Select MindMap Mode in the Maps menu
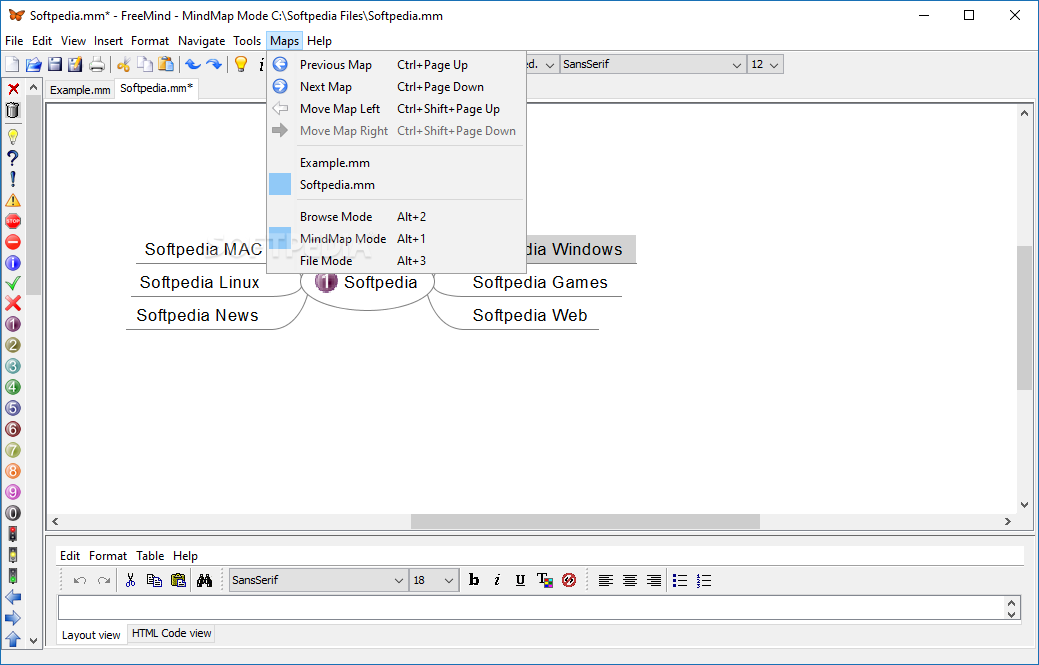The height and width of the screenshot is (665, 1039). tap(396, 238)
